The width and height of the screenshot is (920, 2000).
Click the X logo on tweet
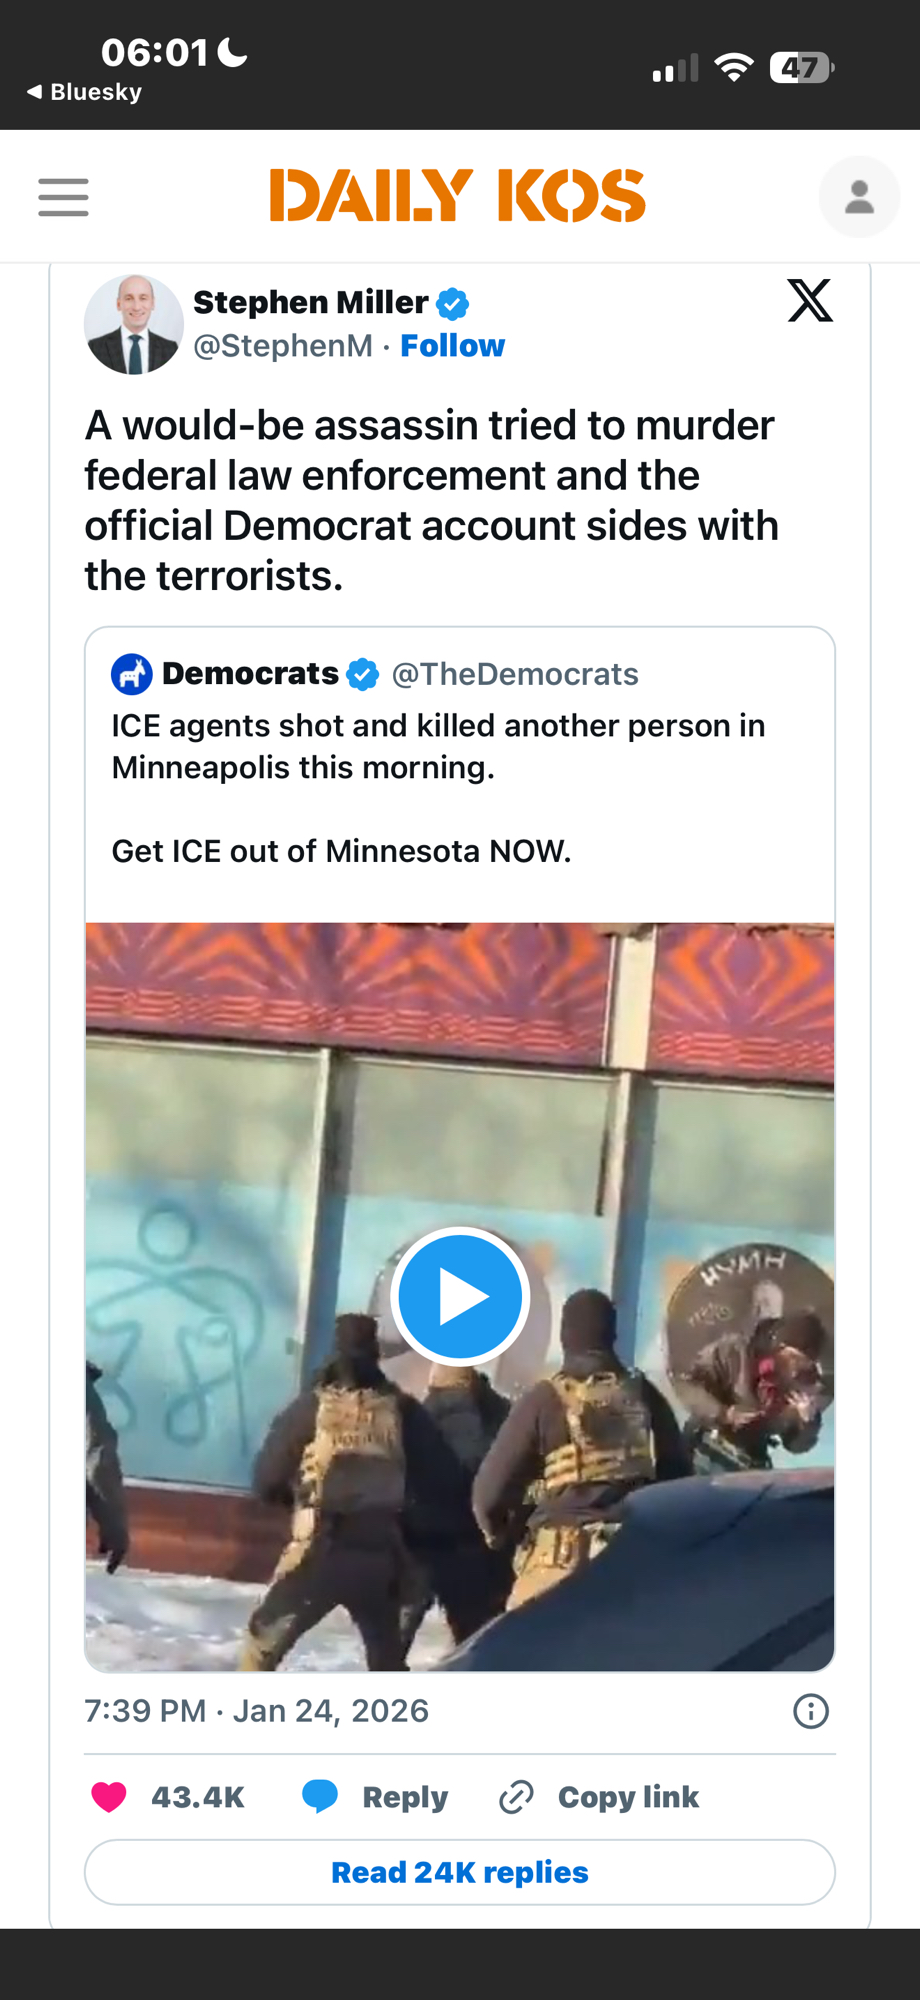(809, 301)
